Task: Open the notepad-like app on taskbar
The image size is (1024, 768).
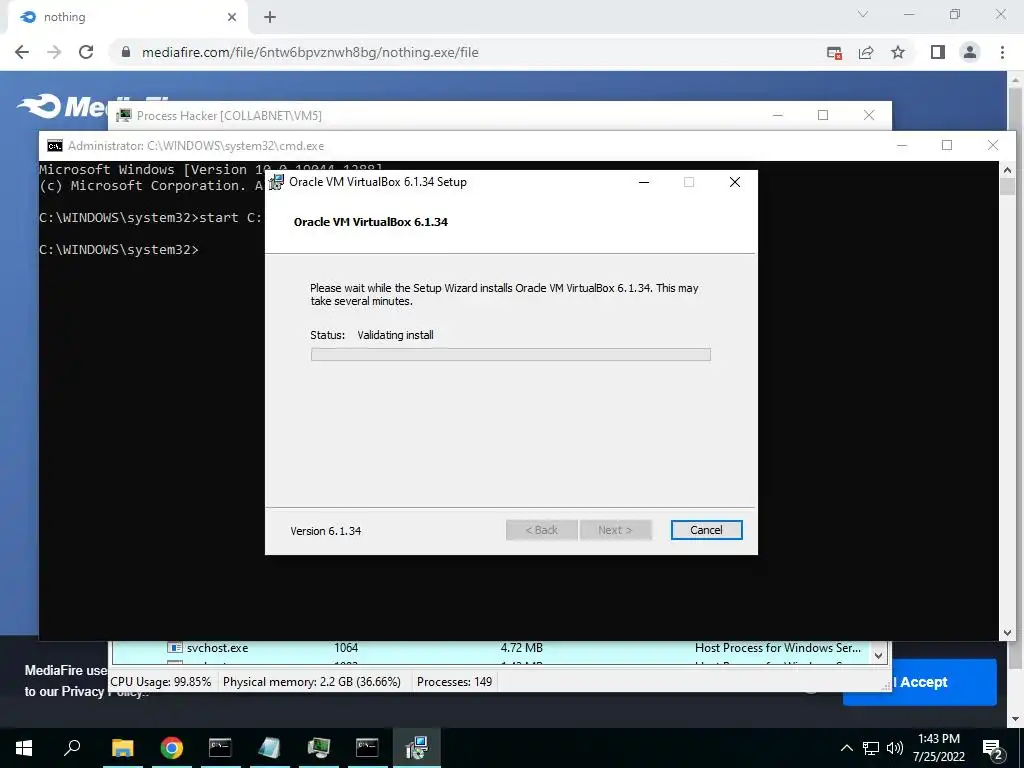Action: pos(269,748)
